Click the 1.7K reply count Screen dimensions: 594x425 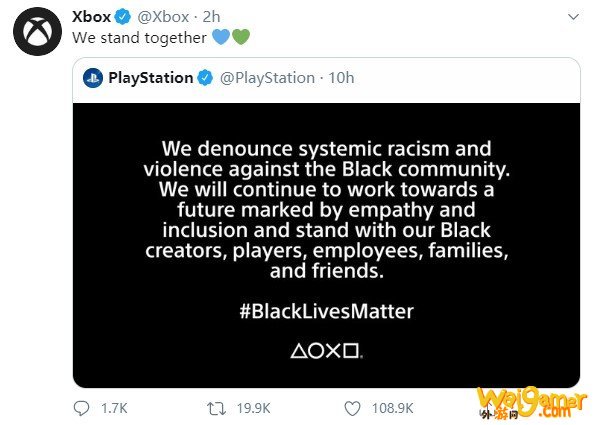114,408
